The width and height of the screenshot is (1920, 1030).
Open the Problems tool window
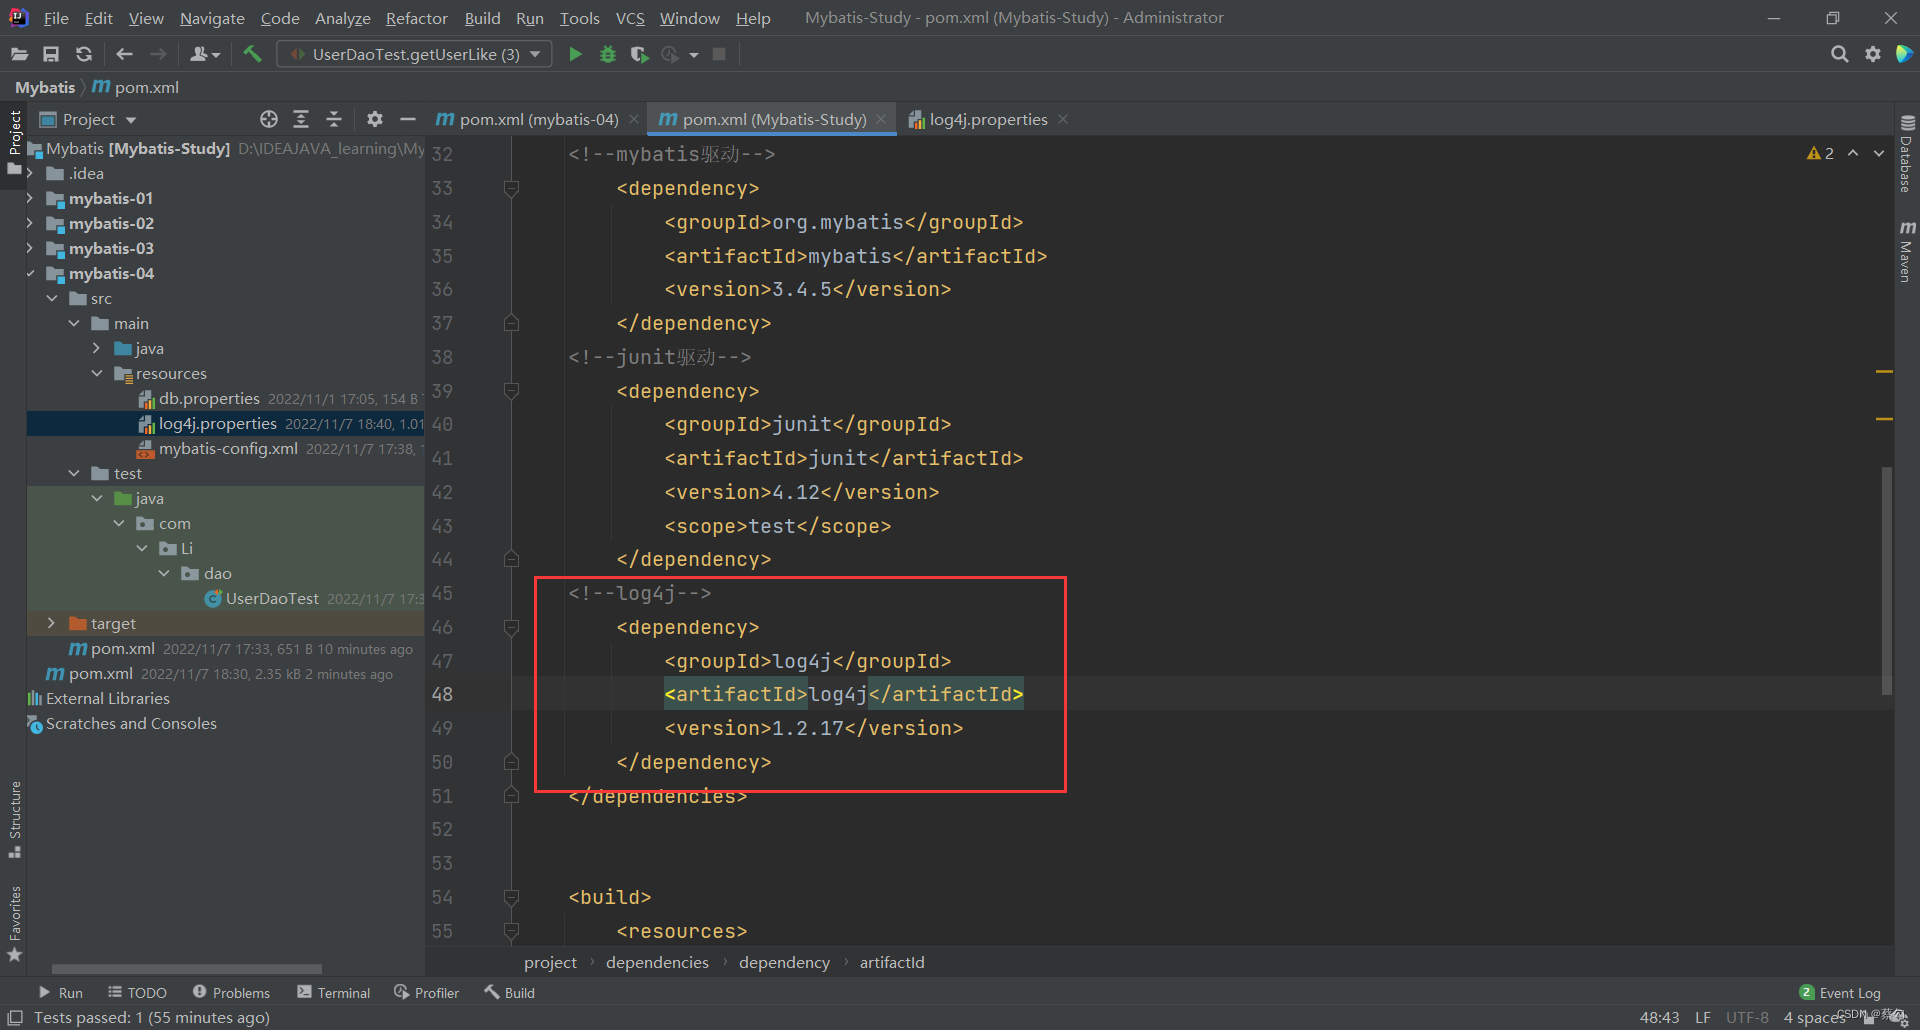coord(231,993)
